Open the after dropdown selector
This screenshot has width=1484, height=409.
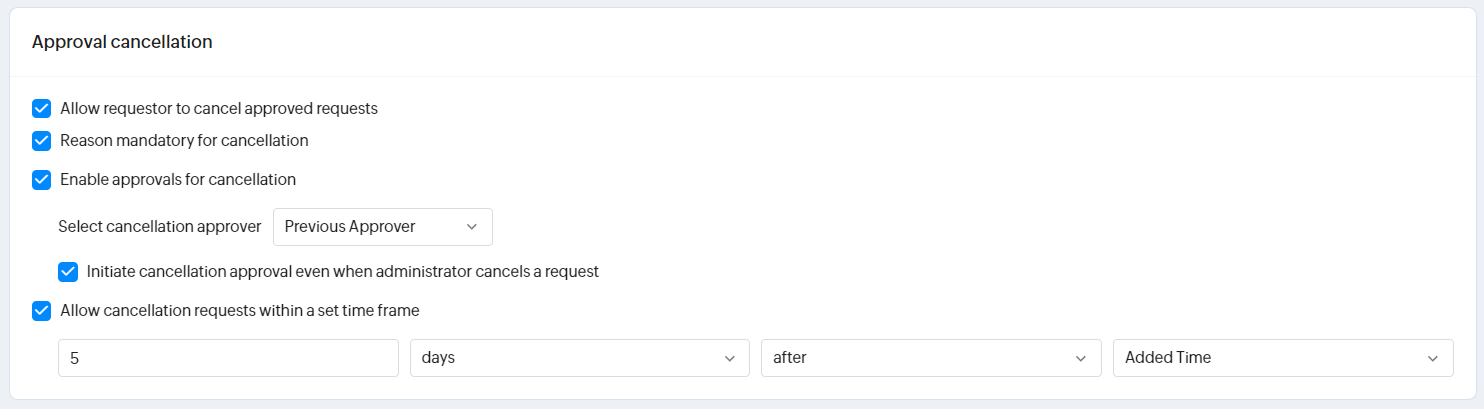[930, 358]
